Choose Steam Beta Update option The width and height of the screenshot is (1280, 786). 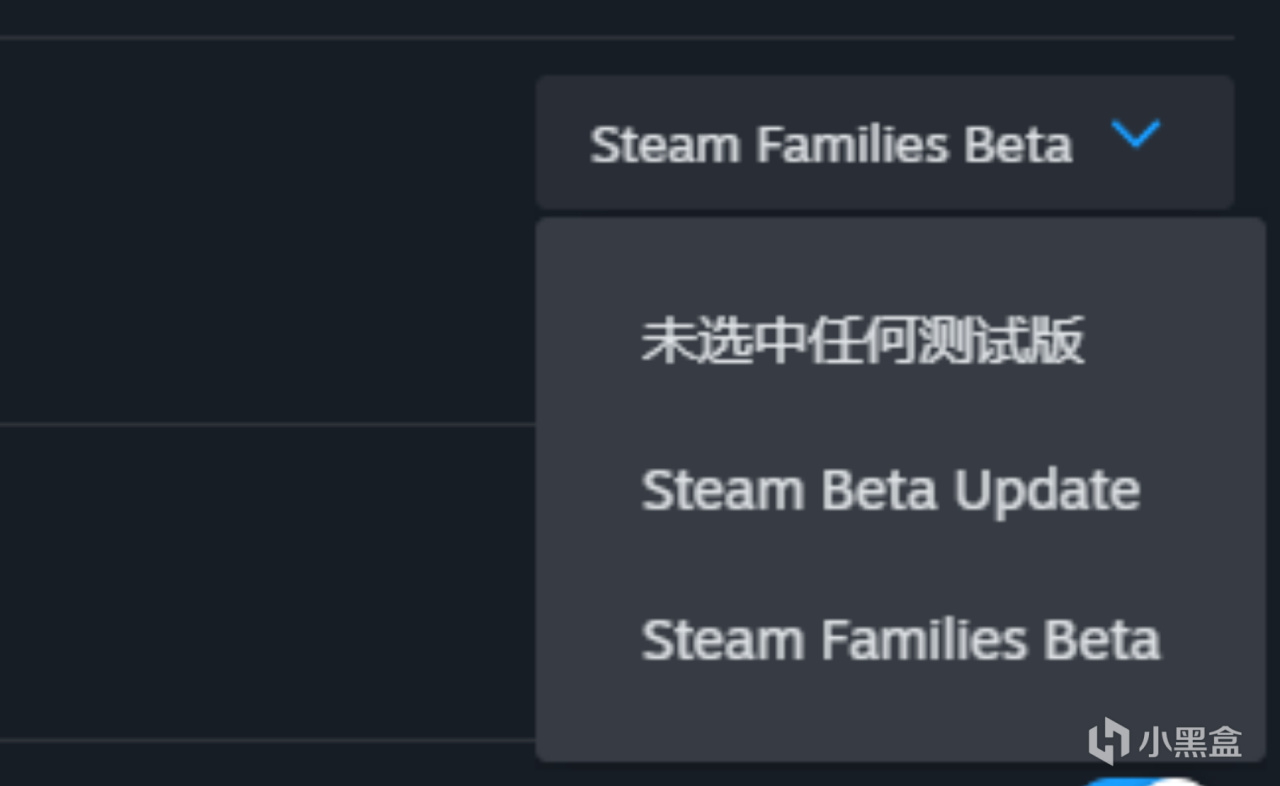point(890,491)
